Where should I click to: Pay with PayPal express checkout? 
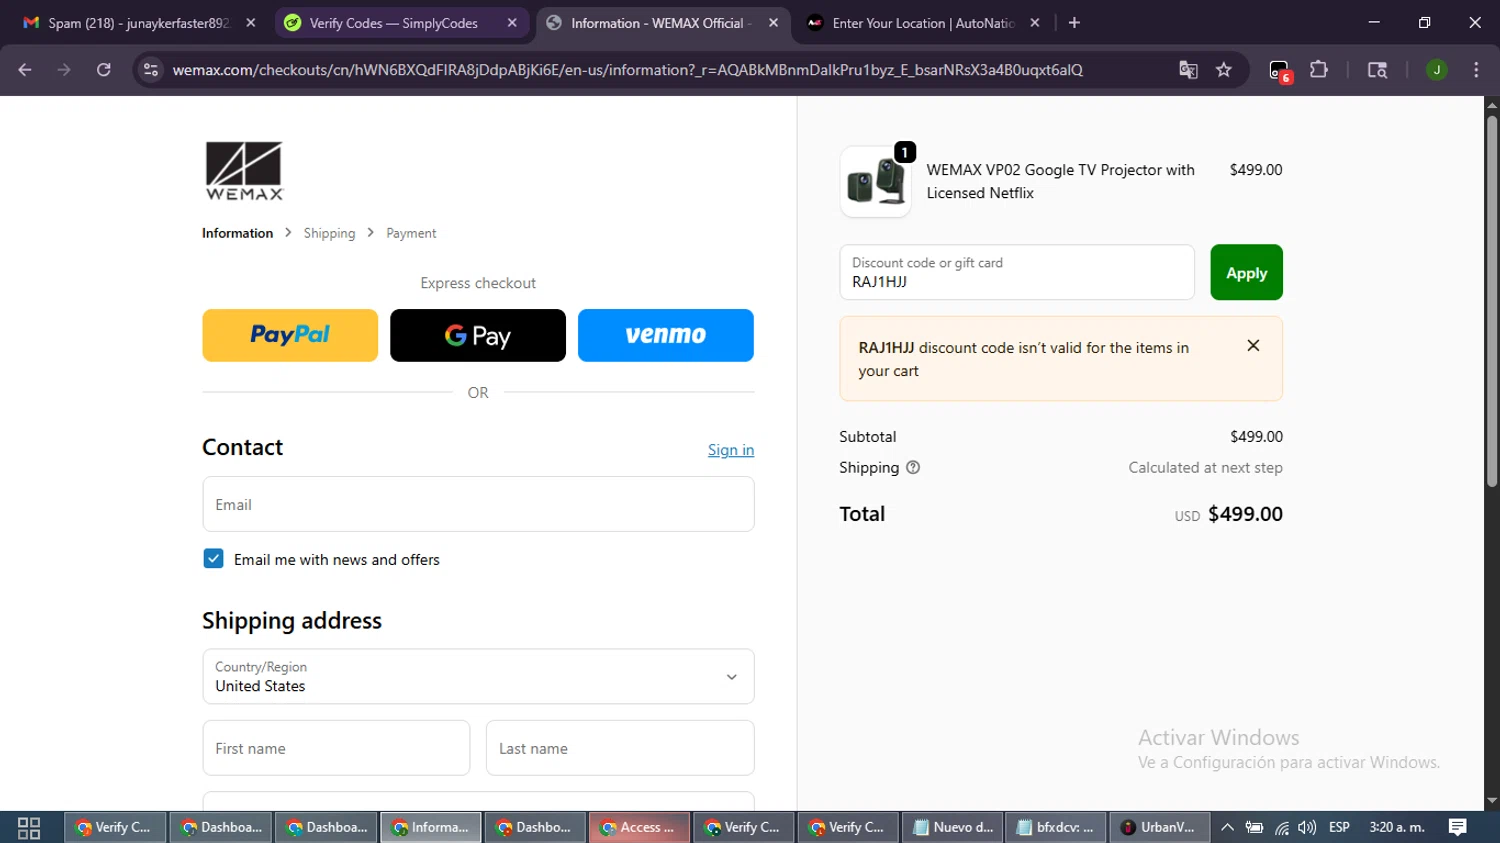[290, 335]
